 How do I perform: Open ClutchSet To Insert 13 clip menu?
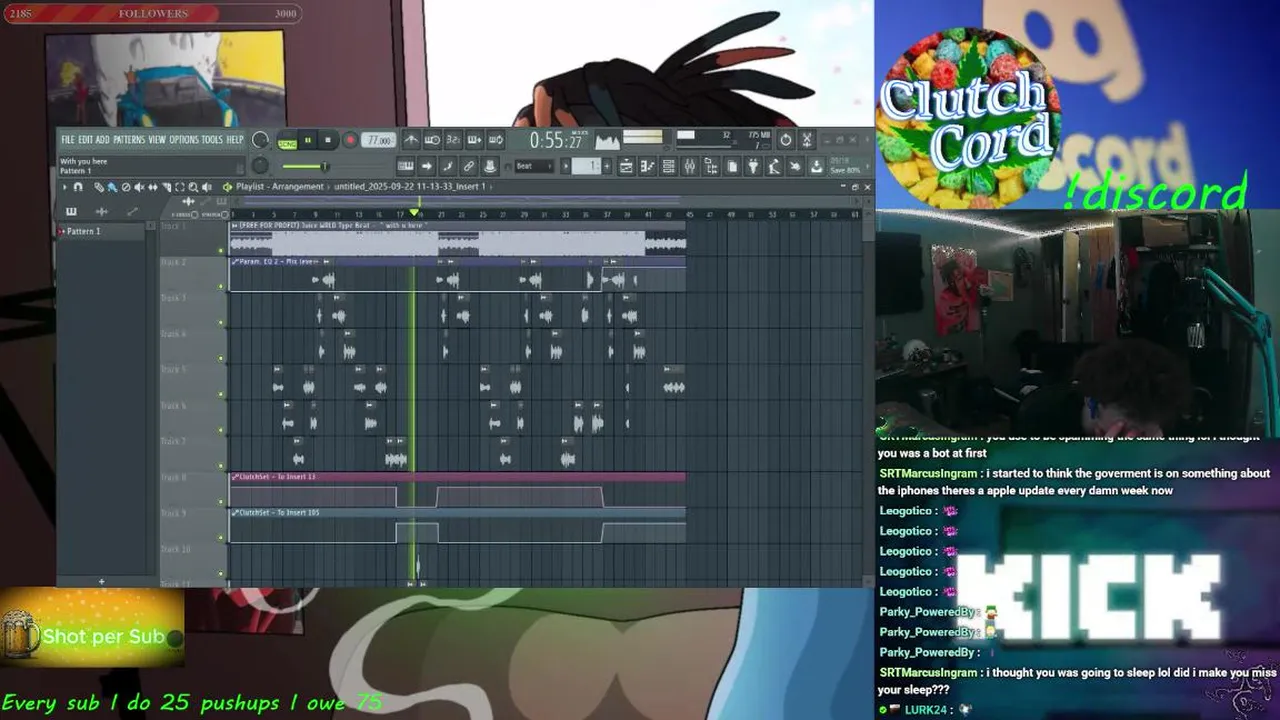pos(235,477)
